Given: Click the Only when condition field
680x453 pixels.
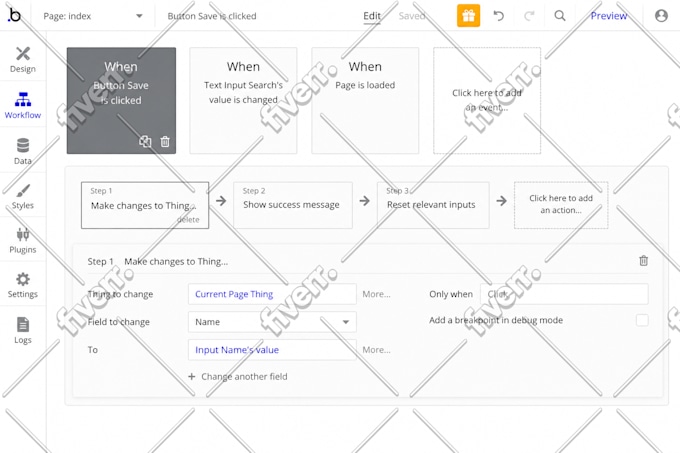Looking at the screenshot, I should [564, 294].
